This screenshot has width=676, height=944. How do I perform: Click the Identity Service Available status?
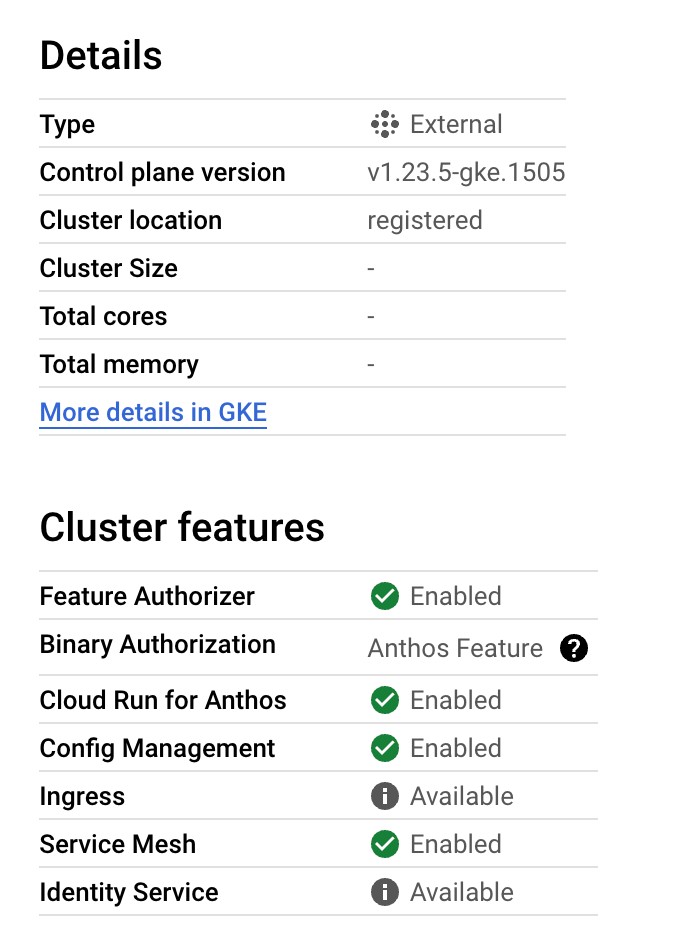point(461,892)
